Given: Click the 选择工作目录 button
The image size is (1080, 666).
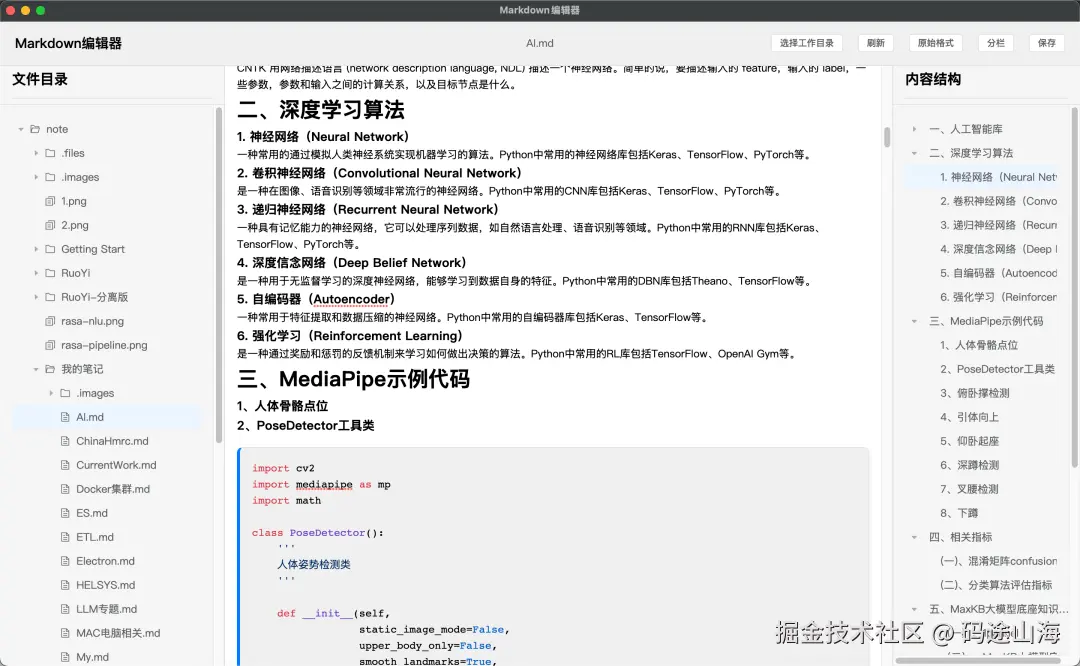Looking at the screenshot, I should pos(807,43).
